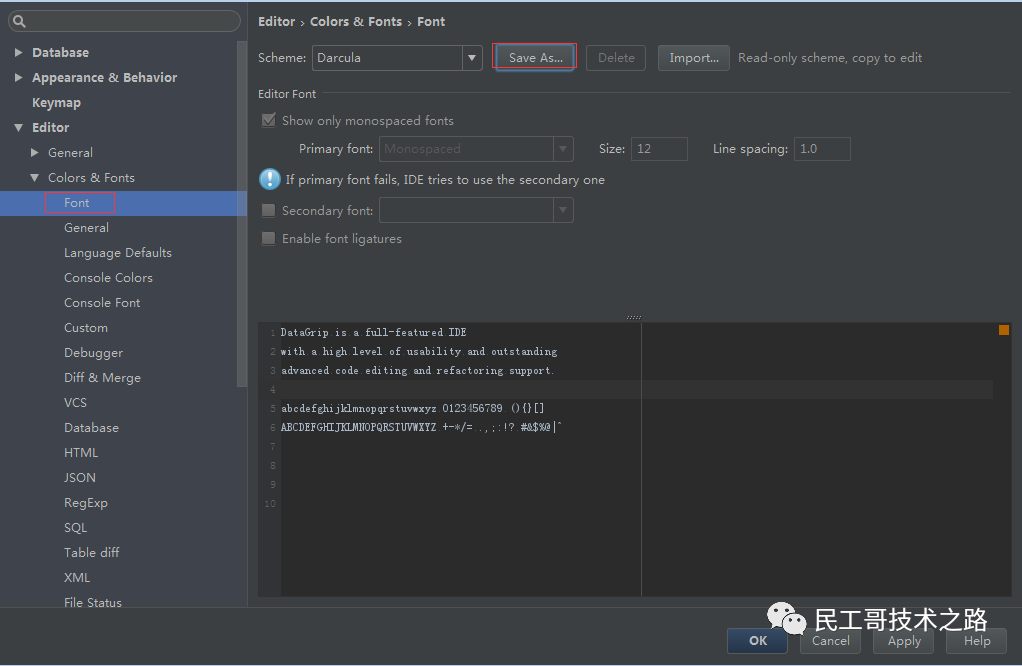Open File Status page
This screenshot has height=666, width=1022.
(93, 602)
